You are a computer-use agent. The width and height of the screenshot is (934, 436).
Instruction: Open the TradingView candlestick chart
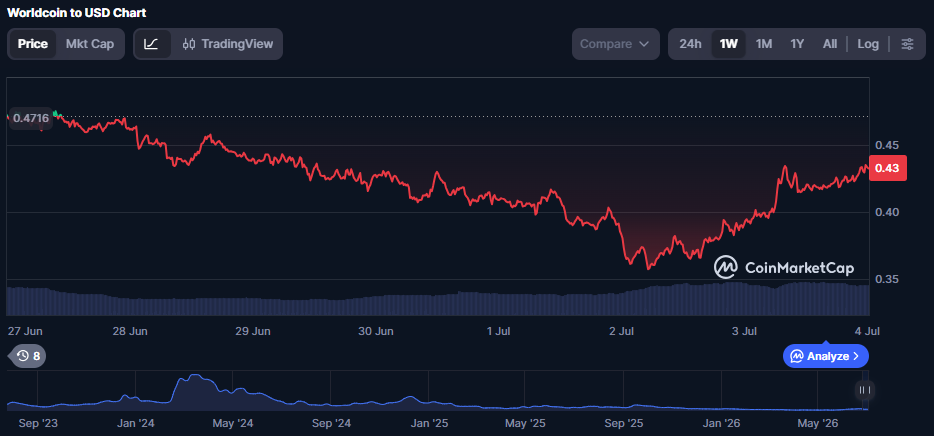pyautogui.click(x=228, y=44)
